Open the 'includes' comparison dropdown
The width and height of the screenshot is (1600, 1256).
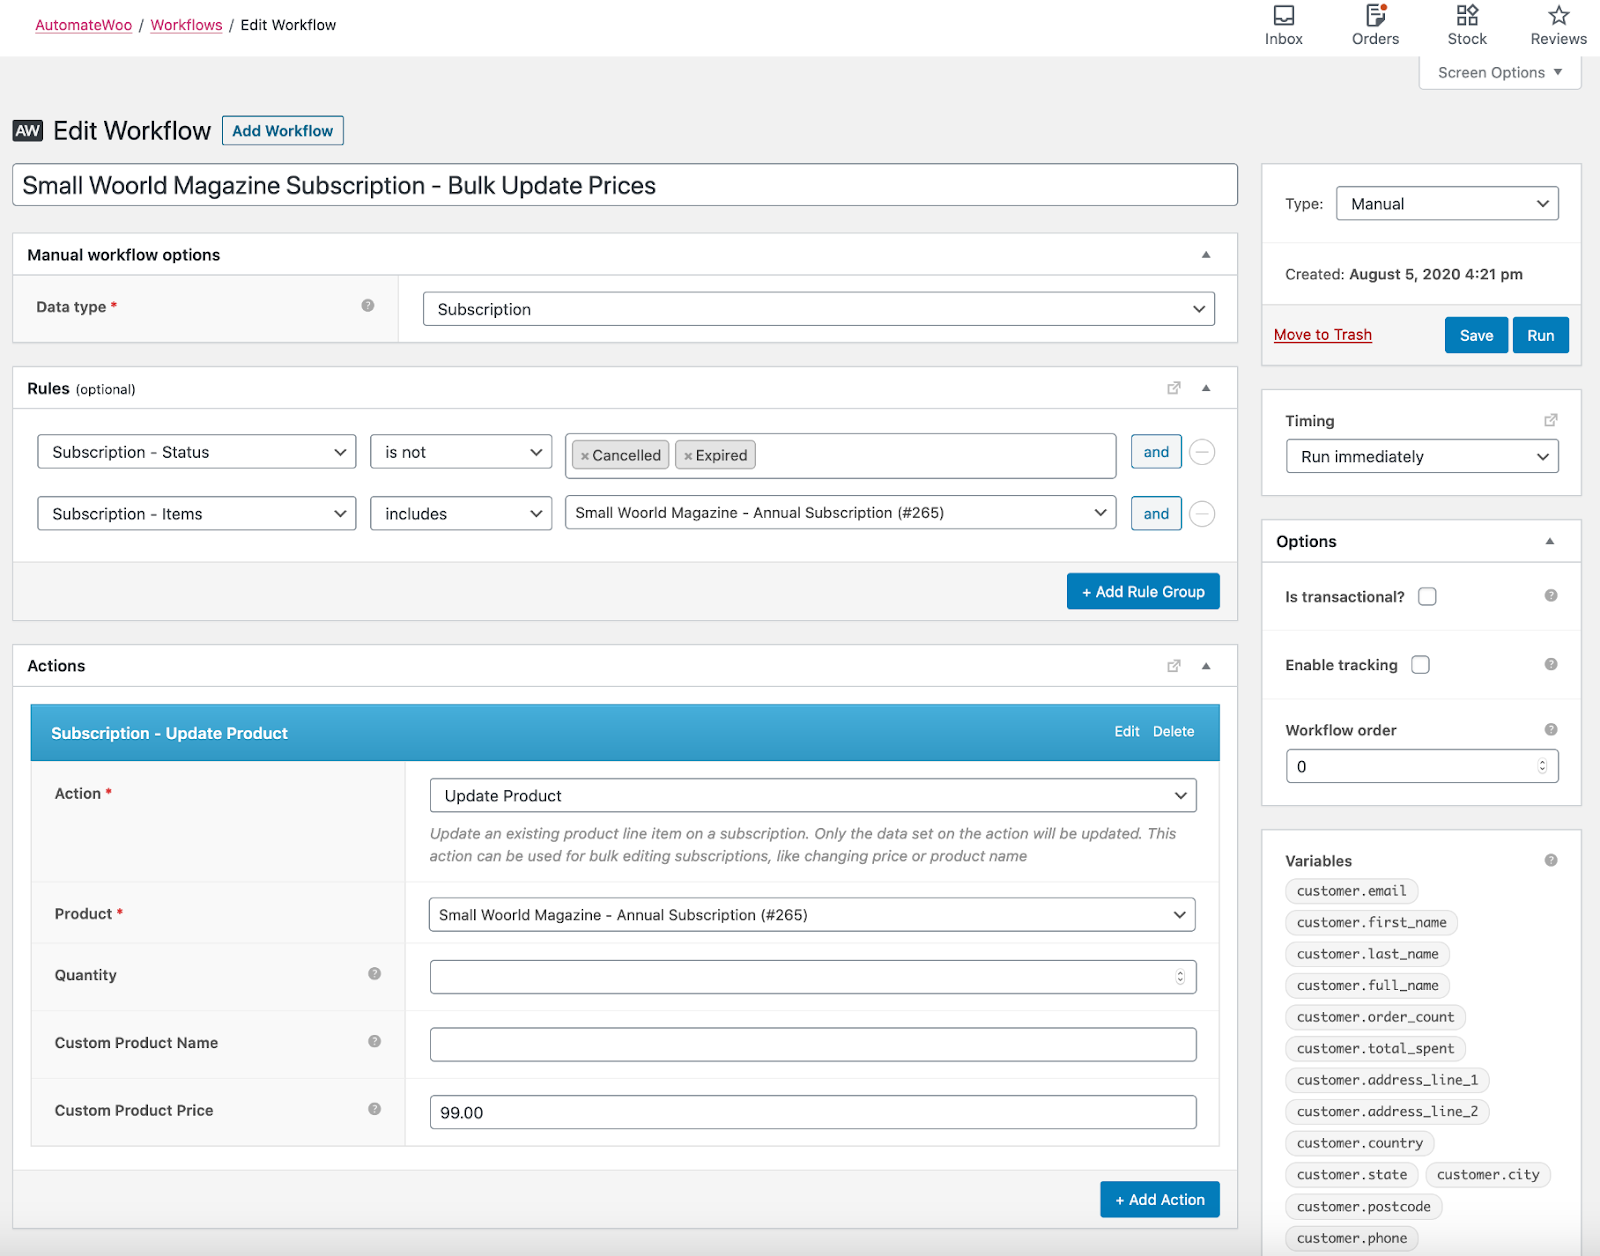pos(461,514)
